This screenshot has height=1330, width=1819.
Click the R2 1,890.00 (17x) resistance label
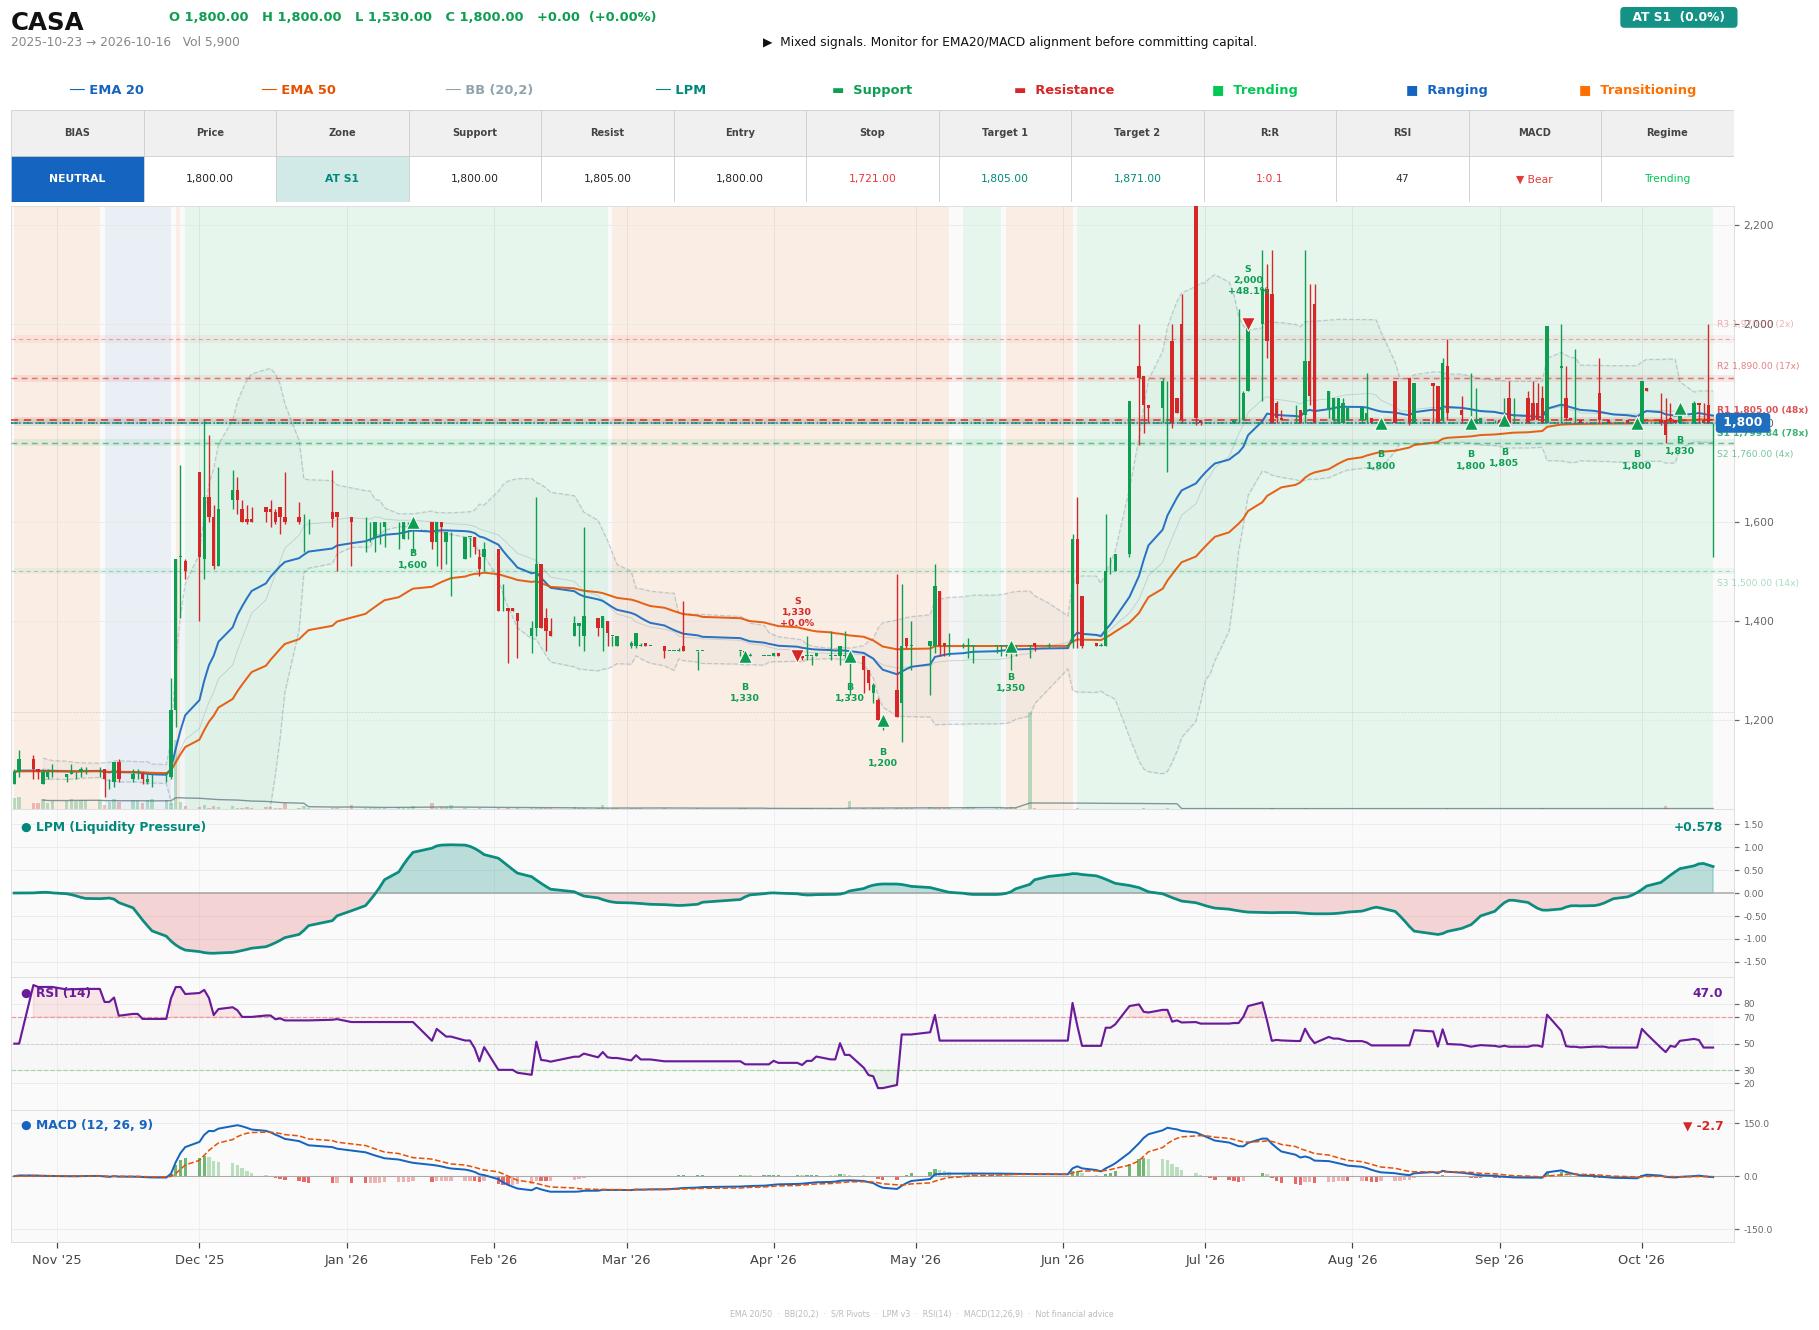pyautogui.click(x=1758, y=366)
